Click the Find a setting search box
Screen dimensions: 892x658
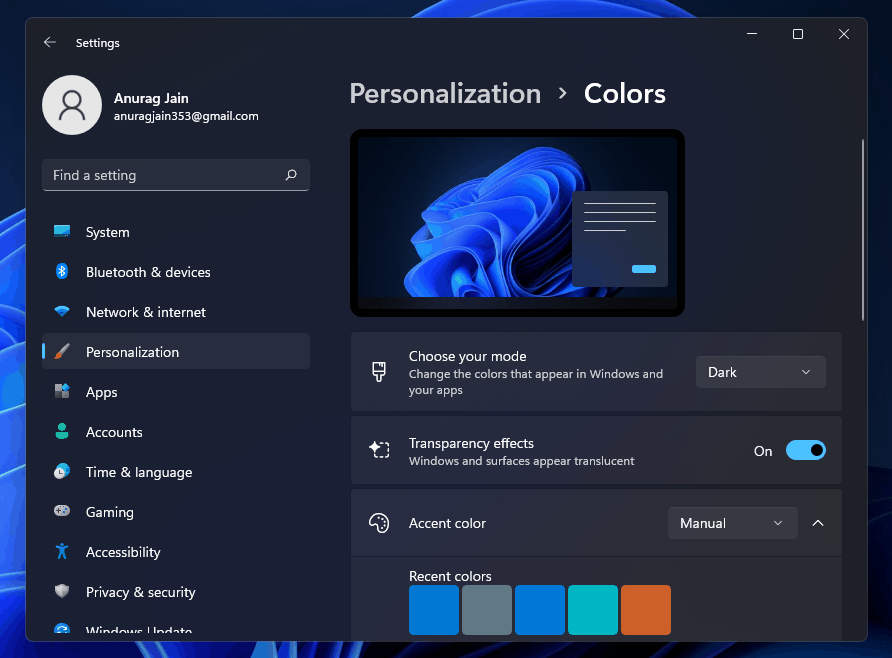176,175
